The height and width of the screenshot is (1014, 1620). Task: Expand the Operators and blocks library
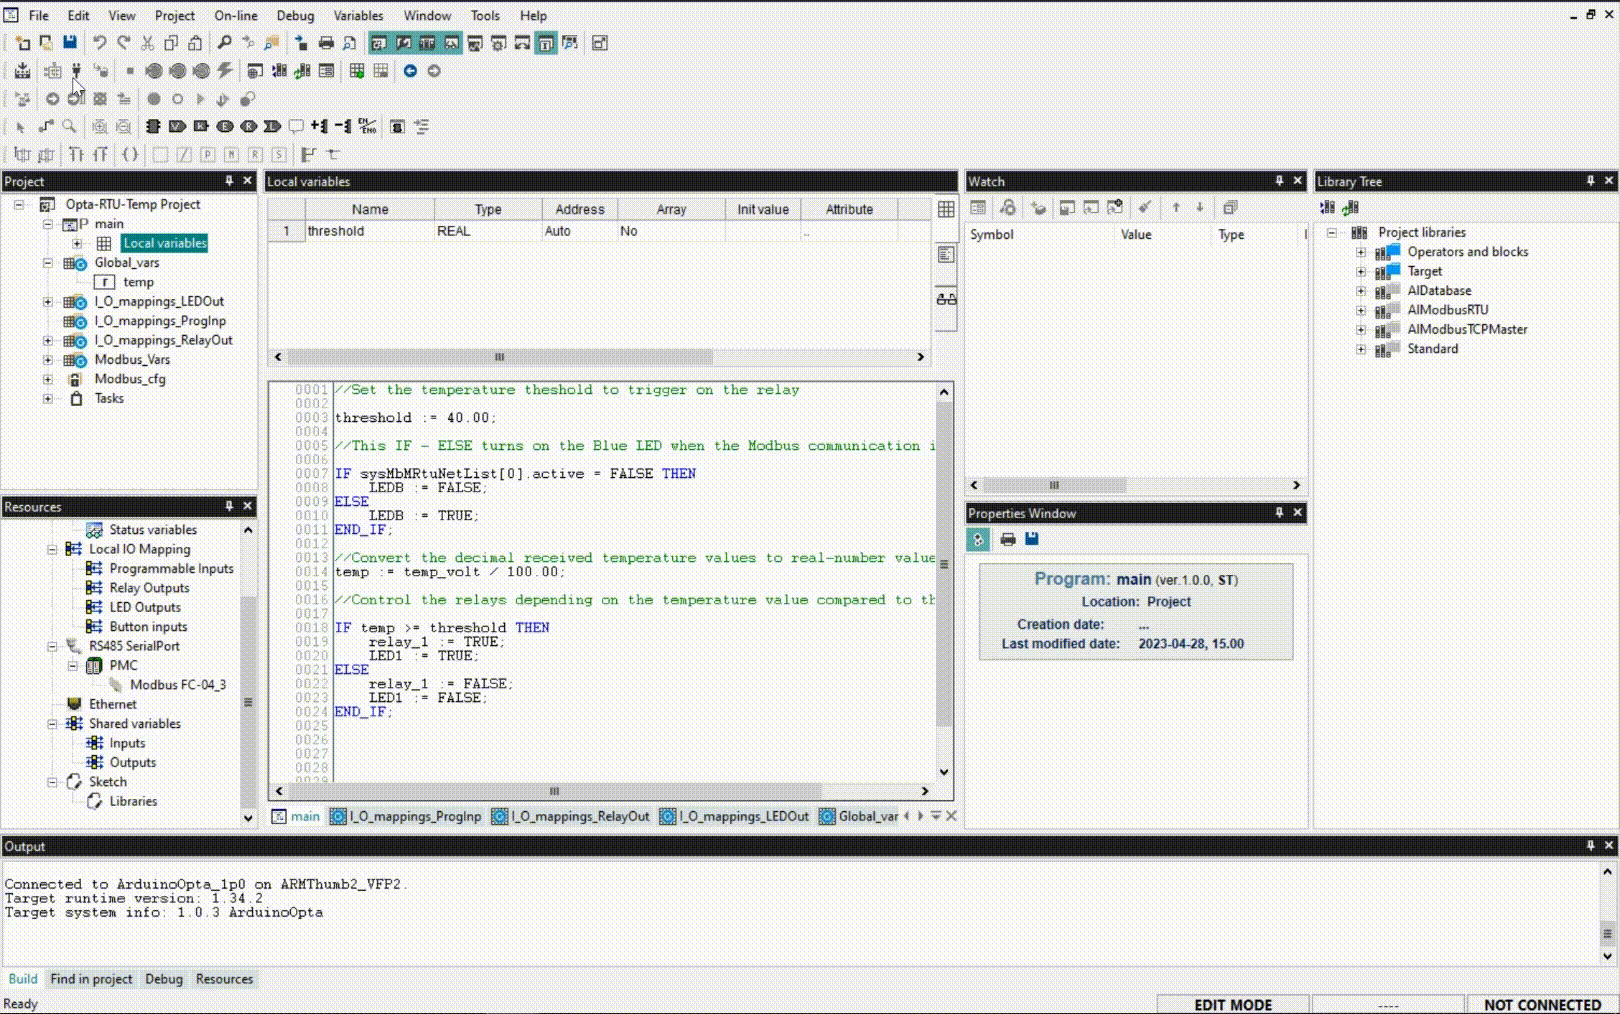tap(1361, 252)
